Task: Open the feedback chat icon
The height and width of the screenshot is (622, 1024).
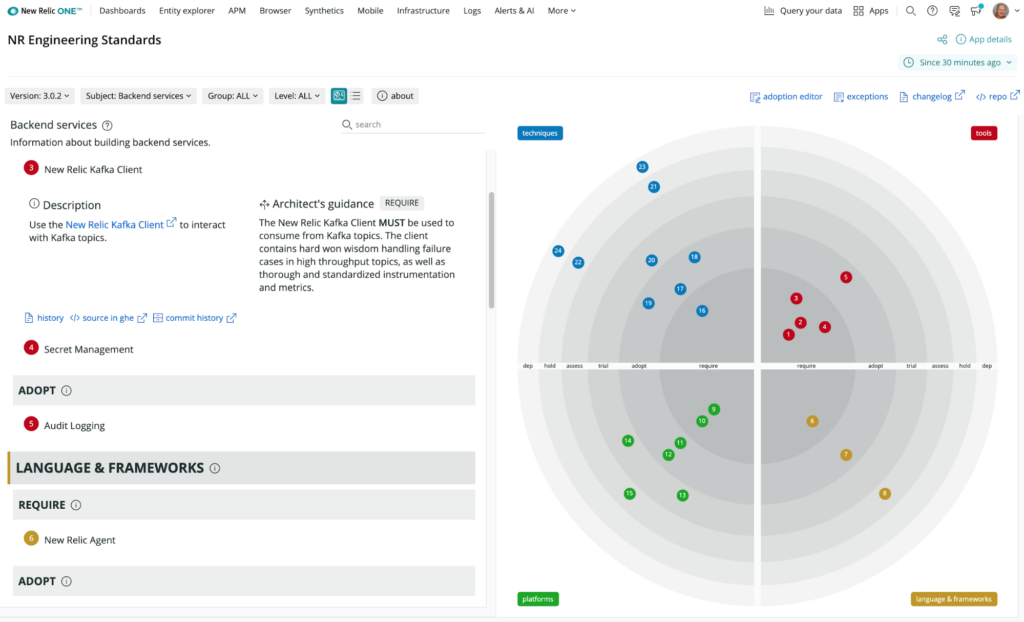Action: coord(954,10)
